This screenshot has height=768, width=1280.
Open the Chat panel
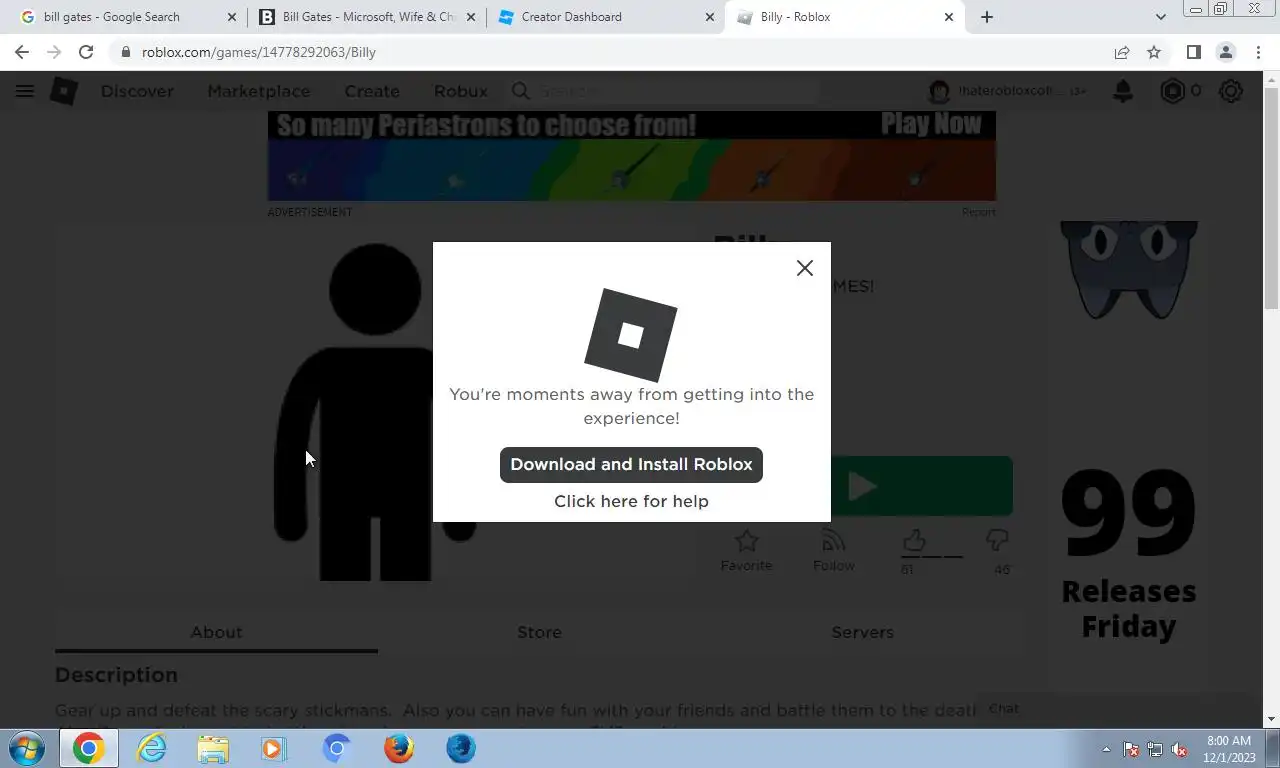click(1003, 708)
